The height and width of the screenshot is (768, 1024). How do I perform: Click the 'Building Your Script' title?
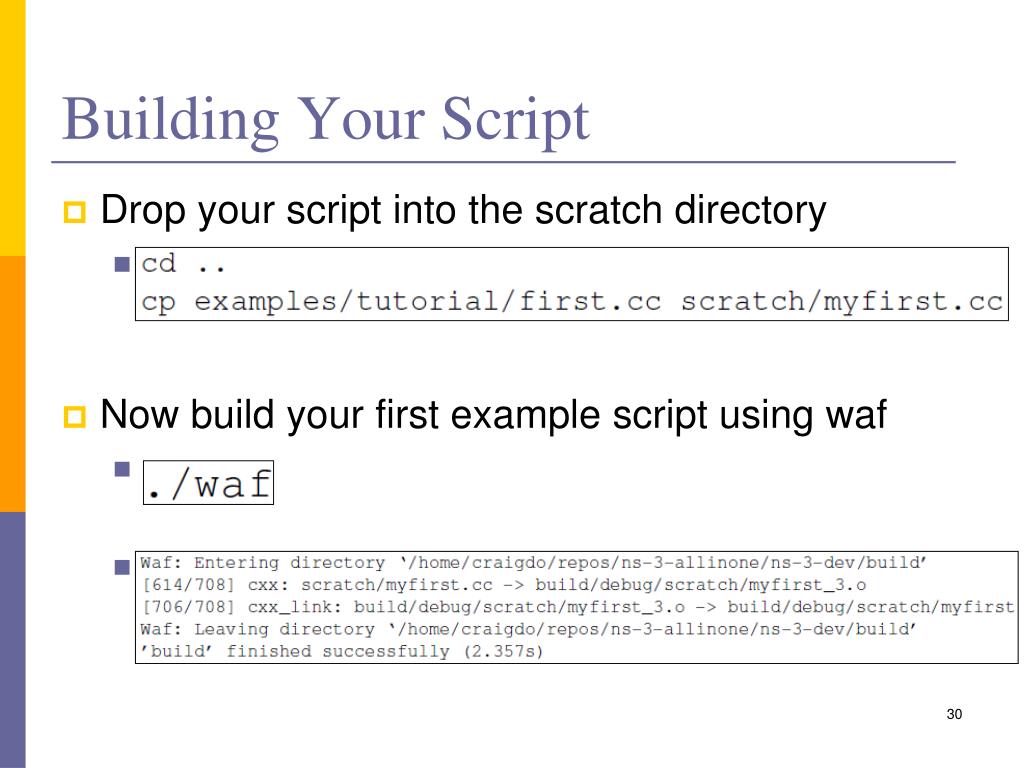click(x=326, y=120)
